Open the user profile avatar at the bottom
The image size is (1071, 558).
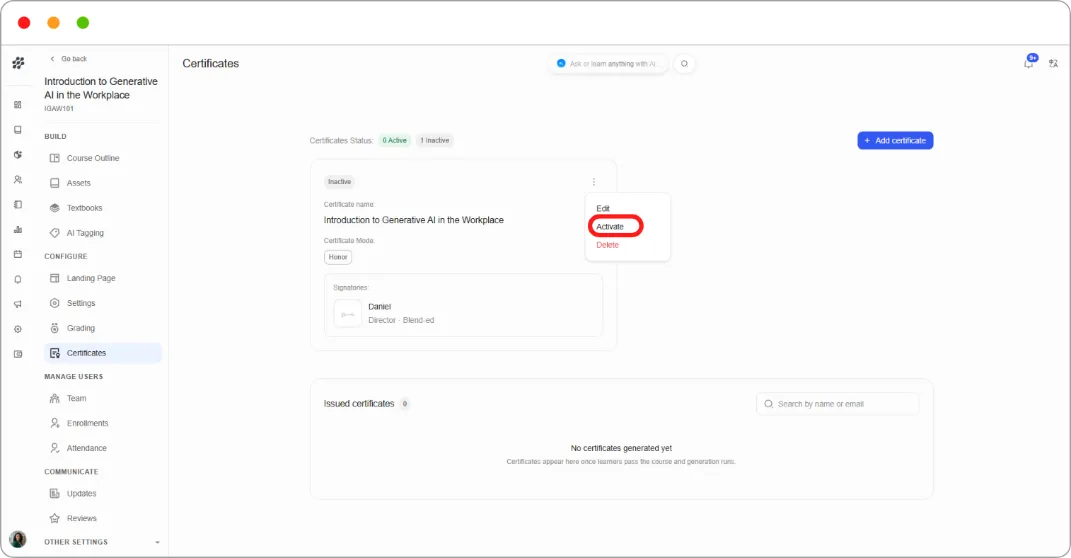click(18, 540)
